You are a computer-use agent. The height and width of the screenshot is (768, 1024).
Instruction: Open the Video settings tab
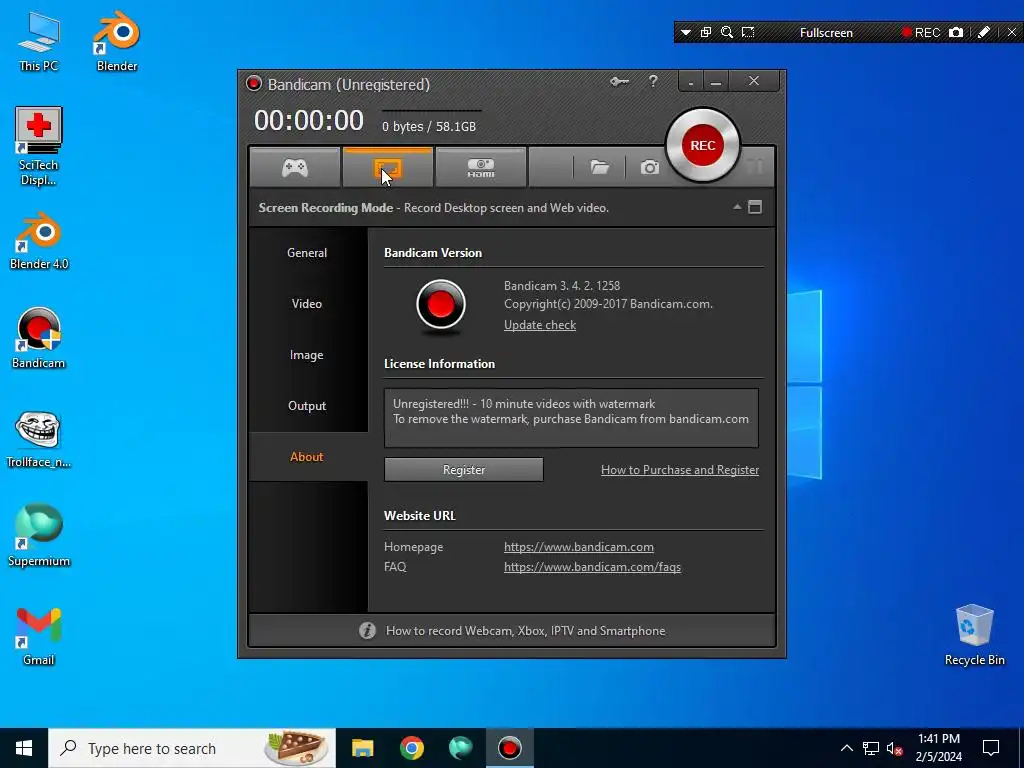pos(307,304)
